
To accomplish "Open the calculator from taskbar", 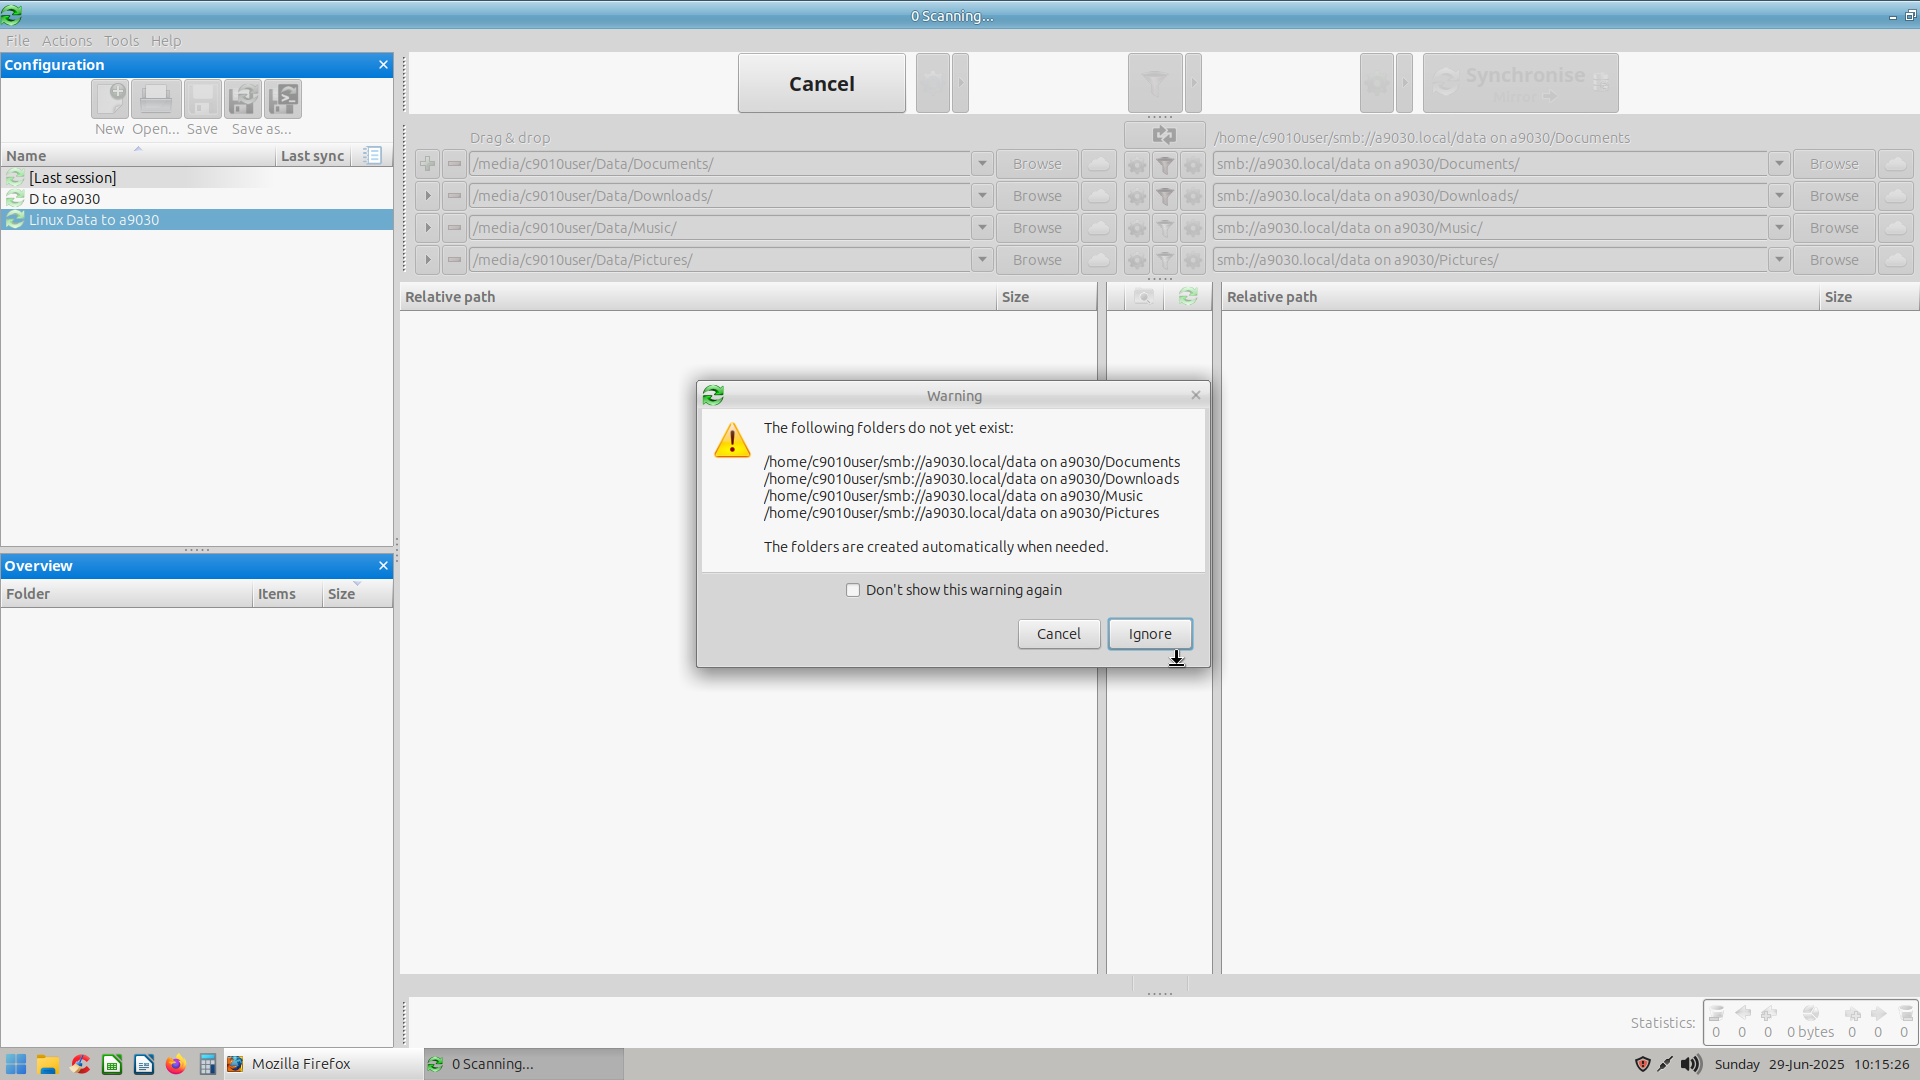I will point(208,1064).
